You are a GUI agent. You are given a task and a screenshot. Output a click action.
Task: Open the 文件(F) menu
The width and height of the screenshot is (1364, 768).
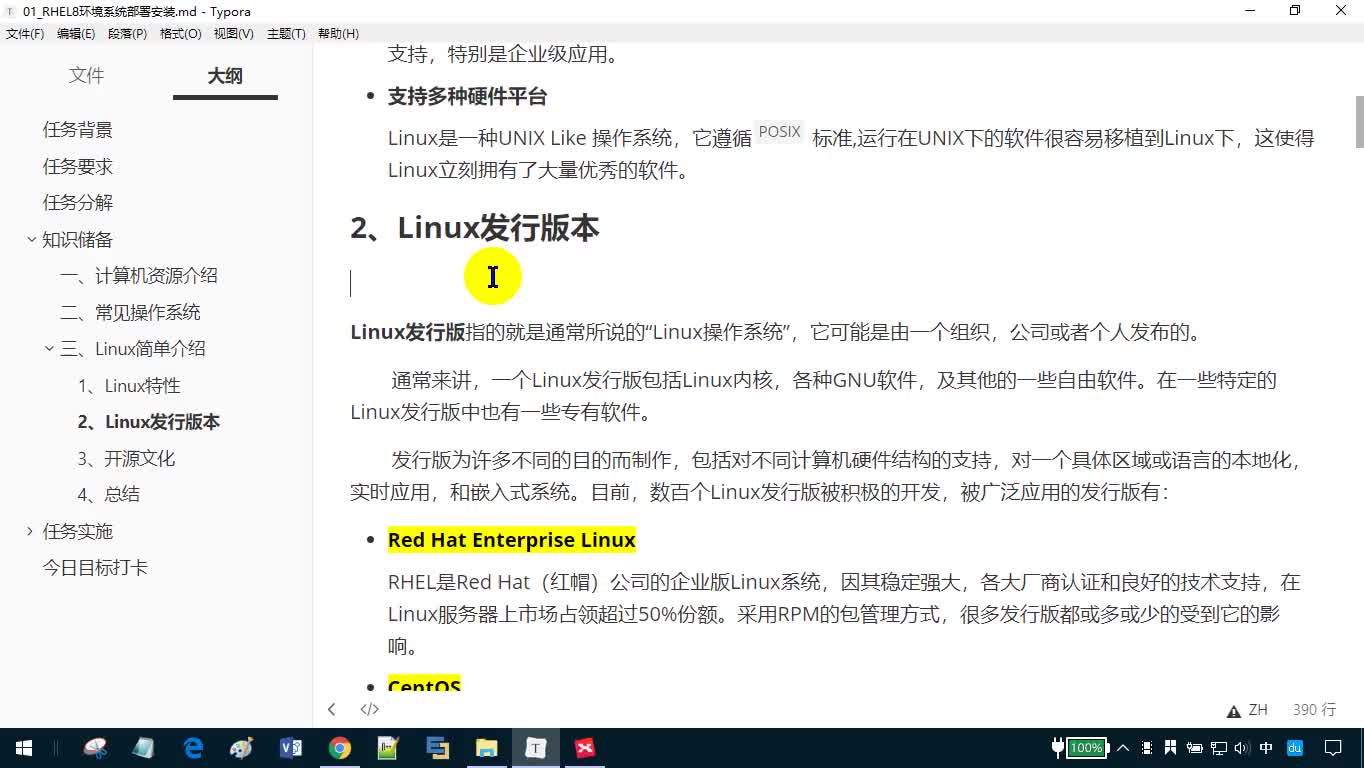(25, 33)
